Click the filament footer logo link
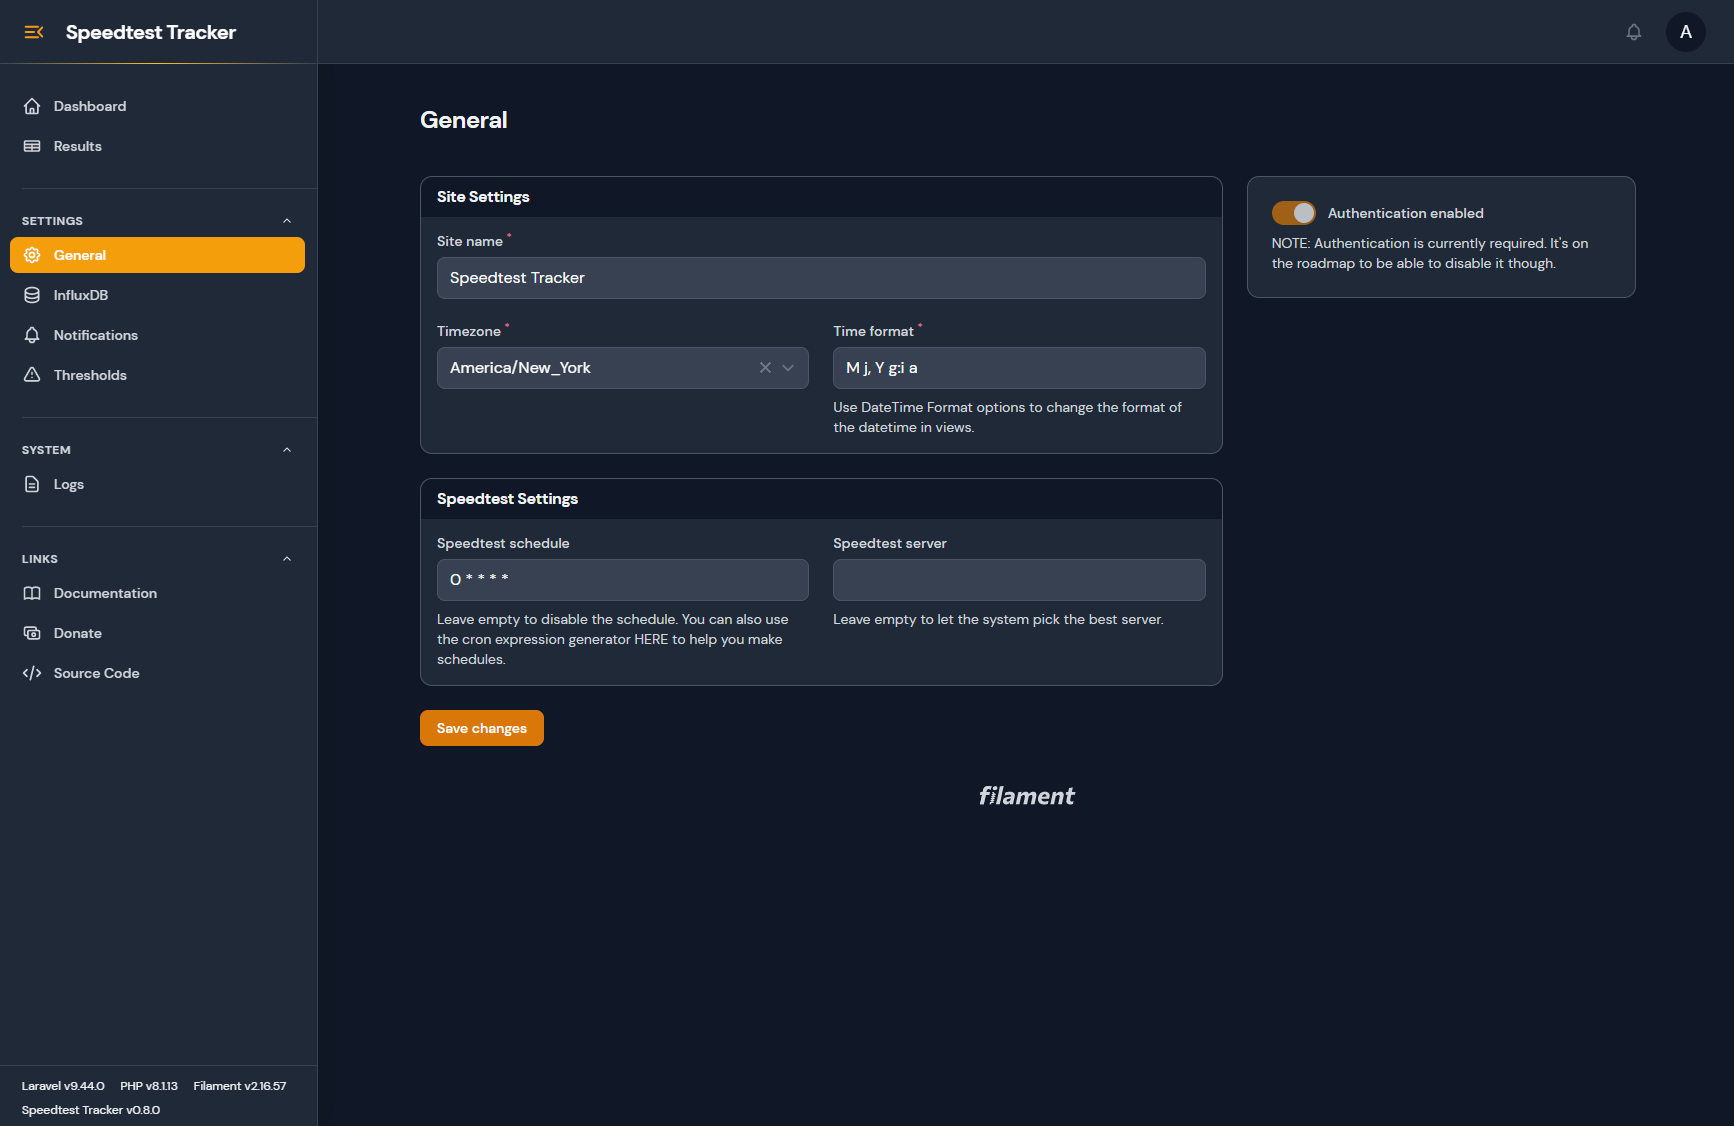This screenshot has height=1126, width=1734. point(1027,796)
